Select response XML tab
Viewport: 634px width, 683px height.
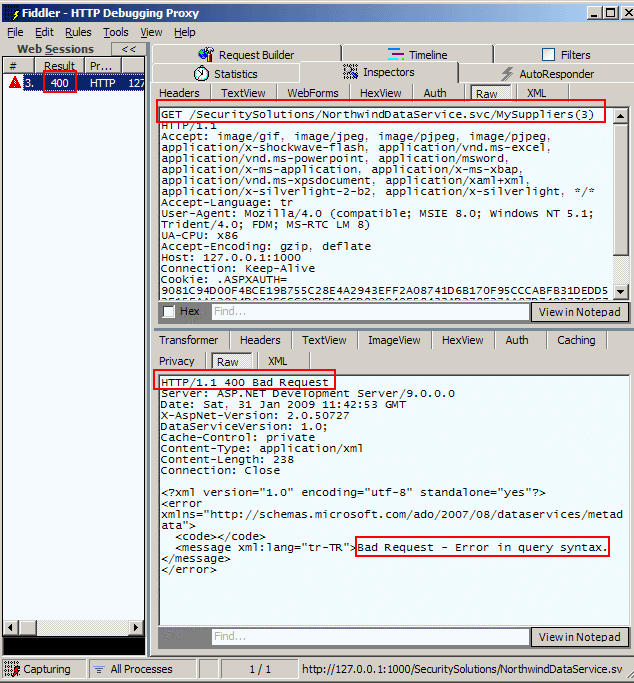tap(278, 361)
